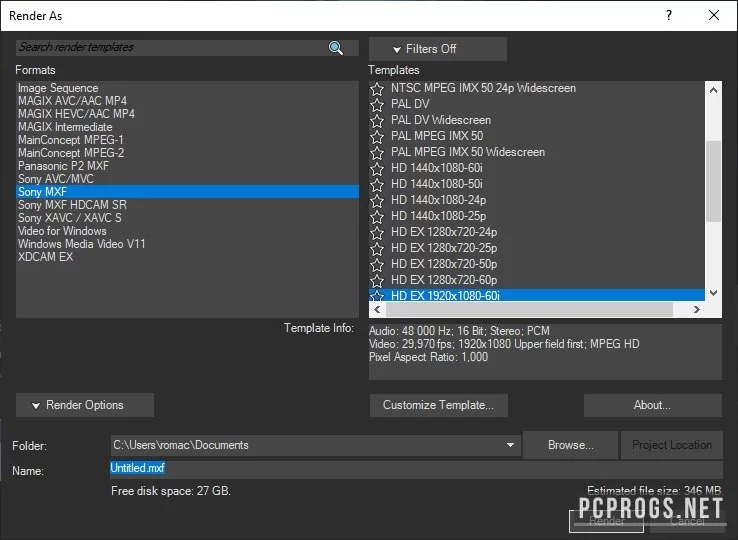Select MAGIX AVC/AAC MP4 format
The height and width of the screenshot is (540, 738).
[187, 101]
